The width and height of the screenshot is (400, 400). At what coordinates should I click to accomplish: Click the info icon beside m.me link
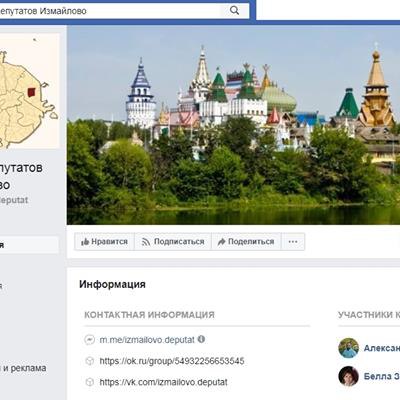click(201, 339)
